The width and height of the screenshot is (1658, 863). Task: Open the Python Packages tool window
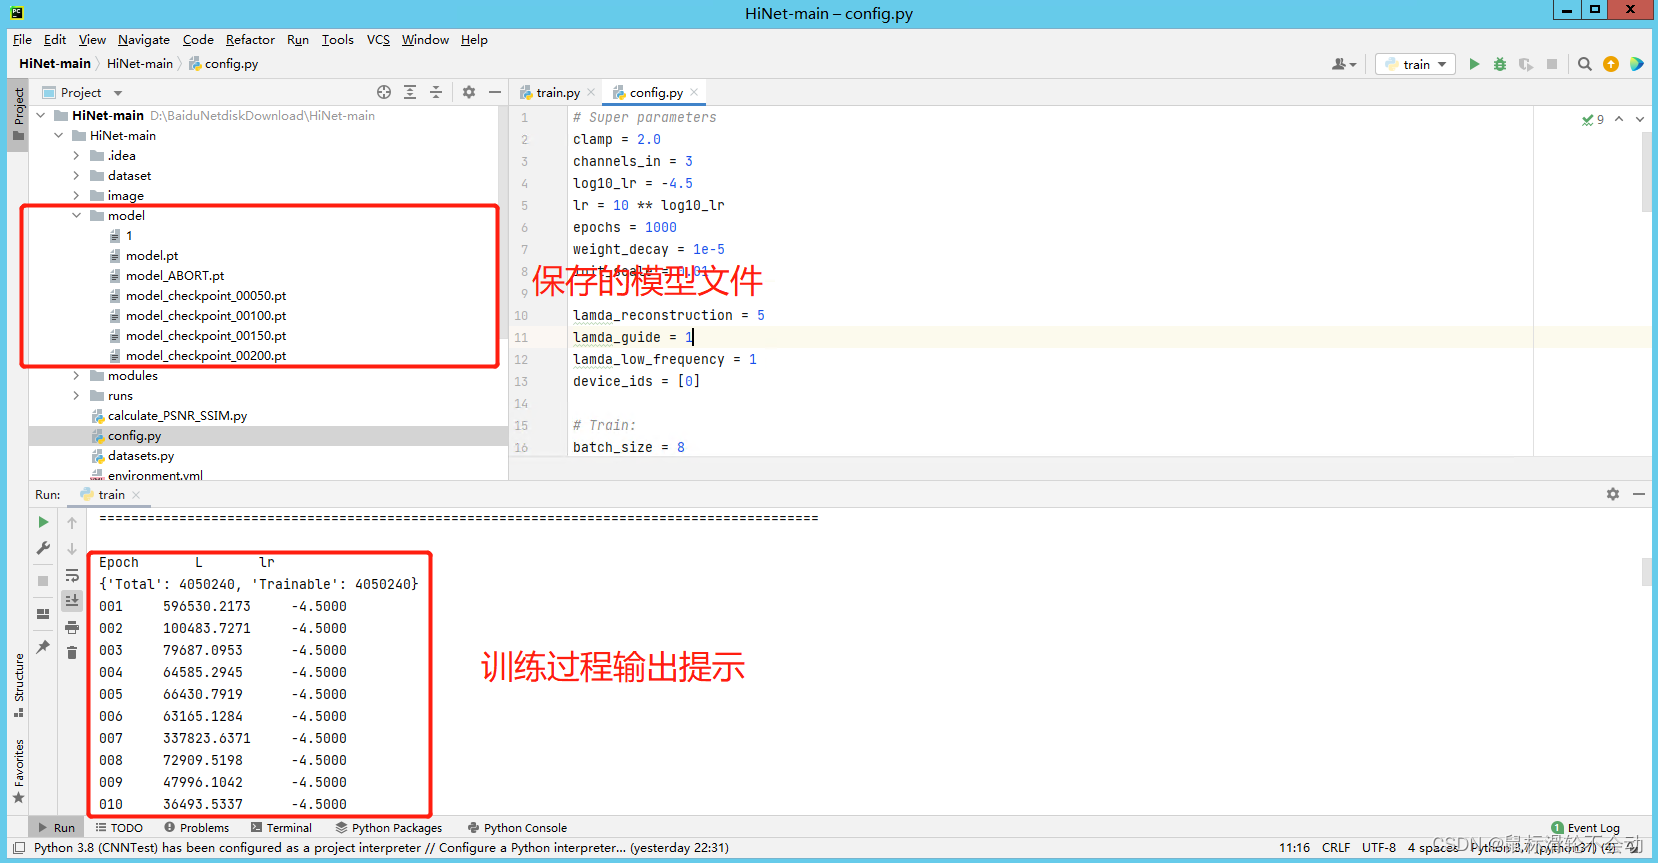point(389,828)
